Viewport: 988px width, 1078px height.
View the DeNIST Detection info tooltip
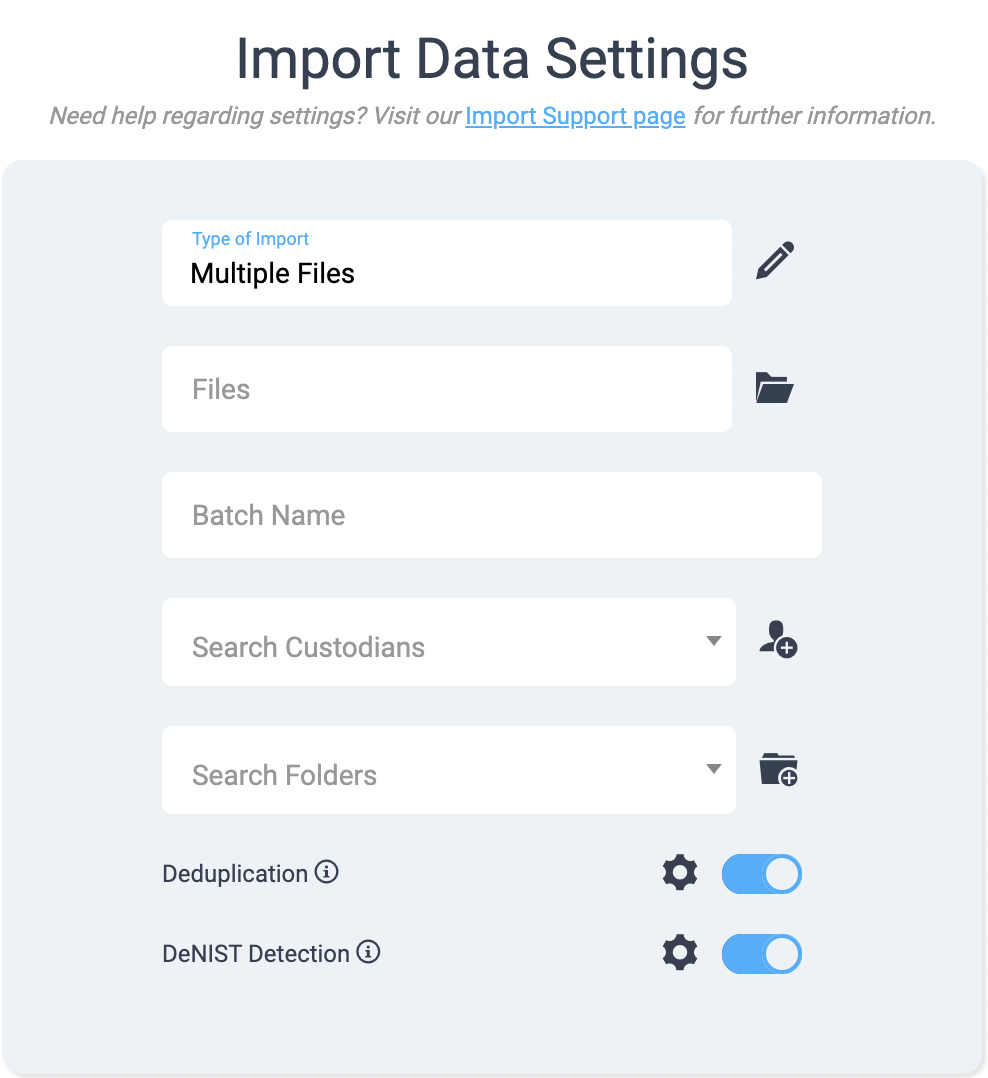click(368, 952)
